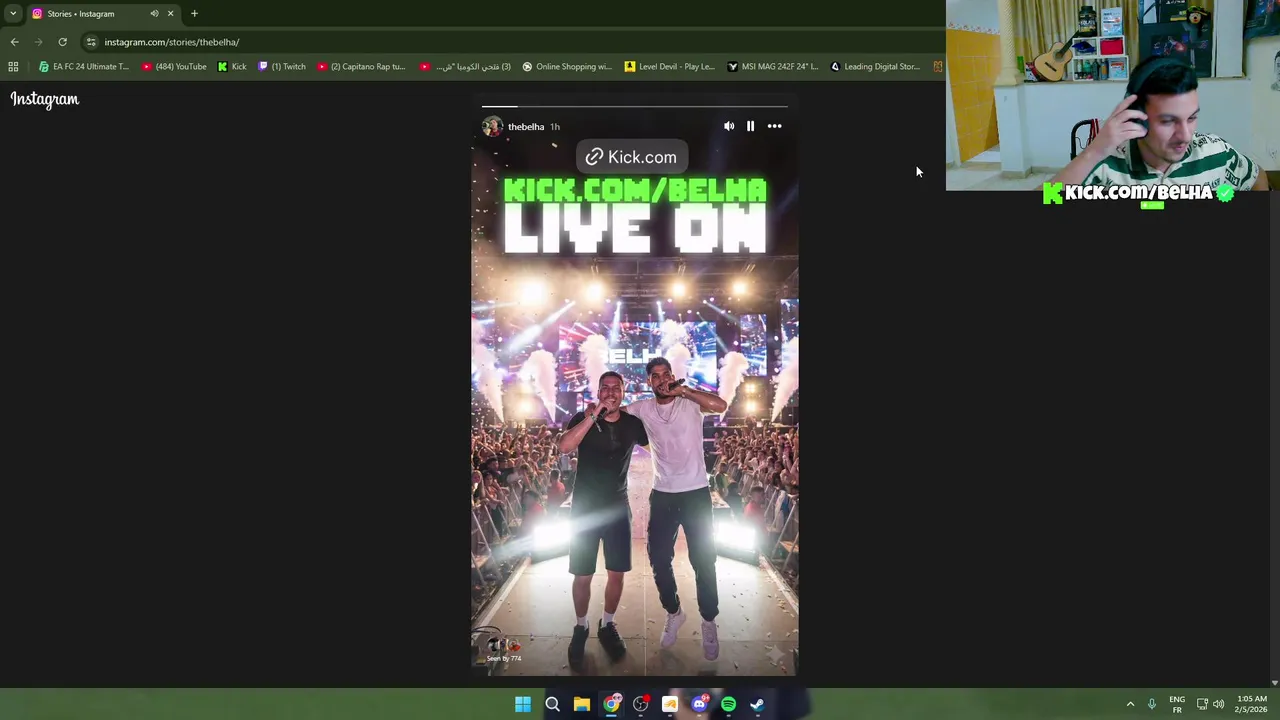Open the MSI MAG 242F bookmark

(x=772, y=67)
